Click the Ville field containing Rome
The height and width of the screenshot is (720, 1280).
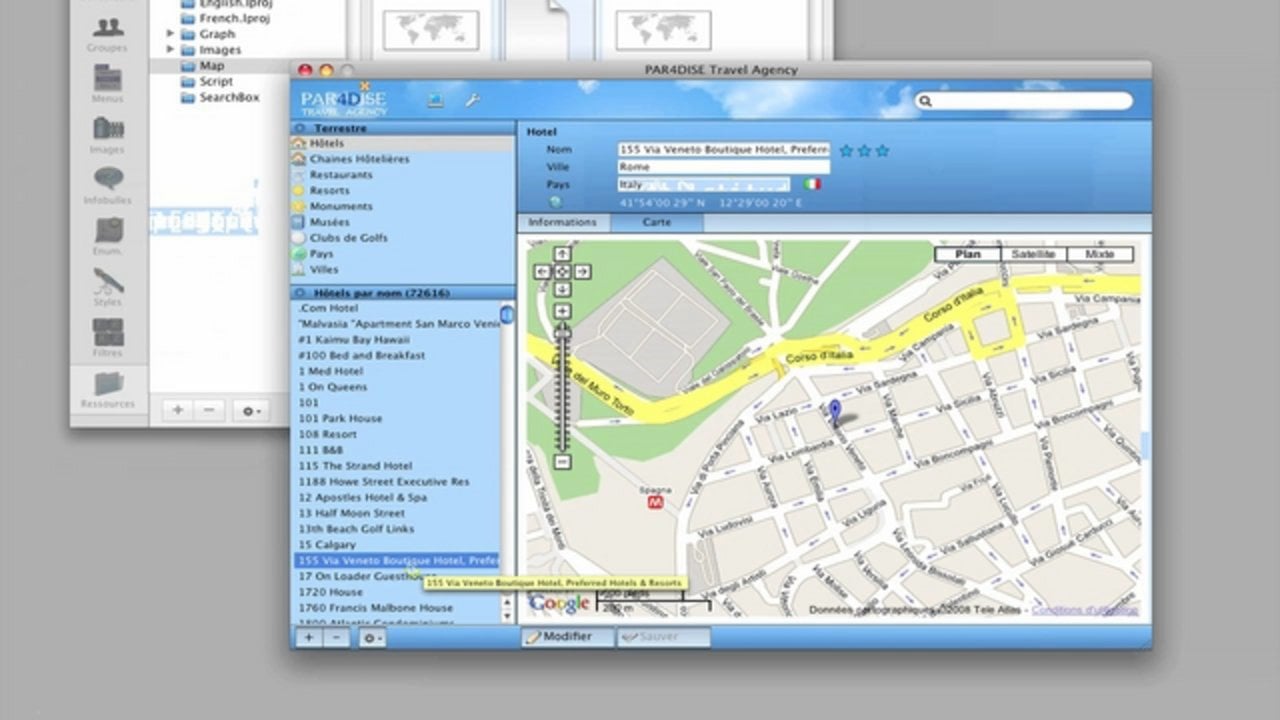point(724,167)
